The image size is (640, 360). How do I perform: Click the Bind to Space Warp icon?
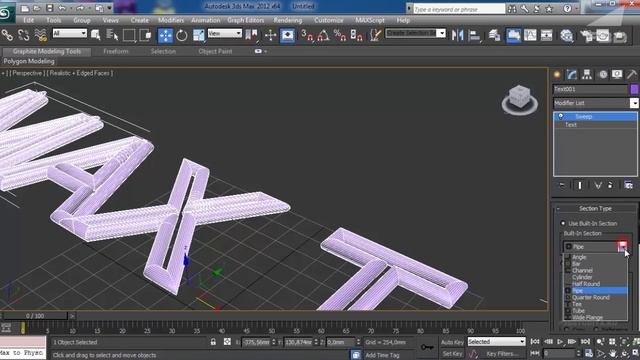[40, 36]
